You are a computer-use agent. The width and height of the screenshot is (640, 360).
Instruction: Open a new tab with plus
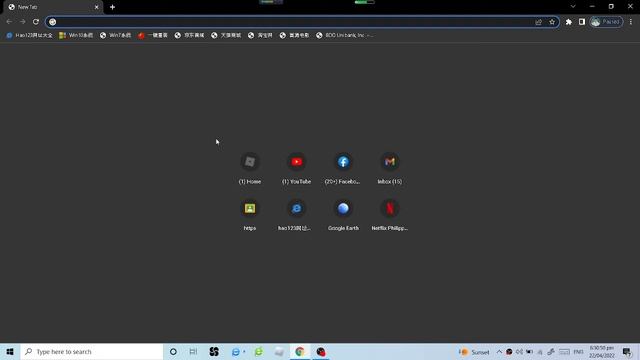coord(112,7)
